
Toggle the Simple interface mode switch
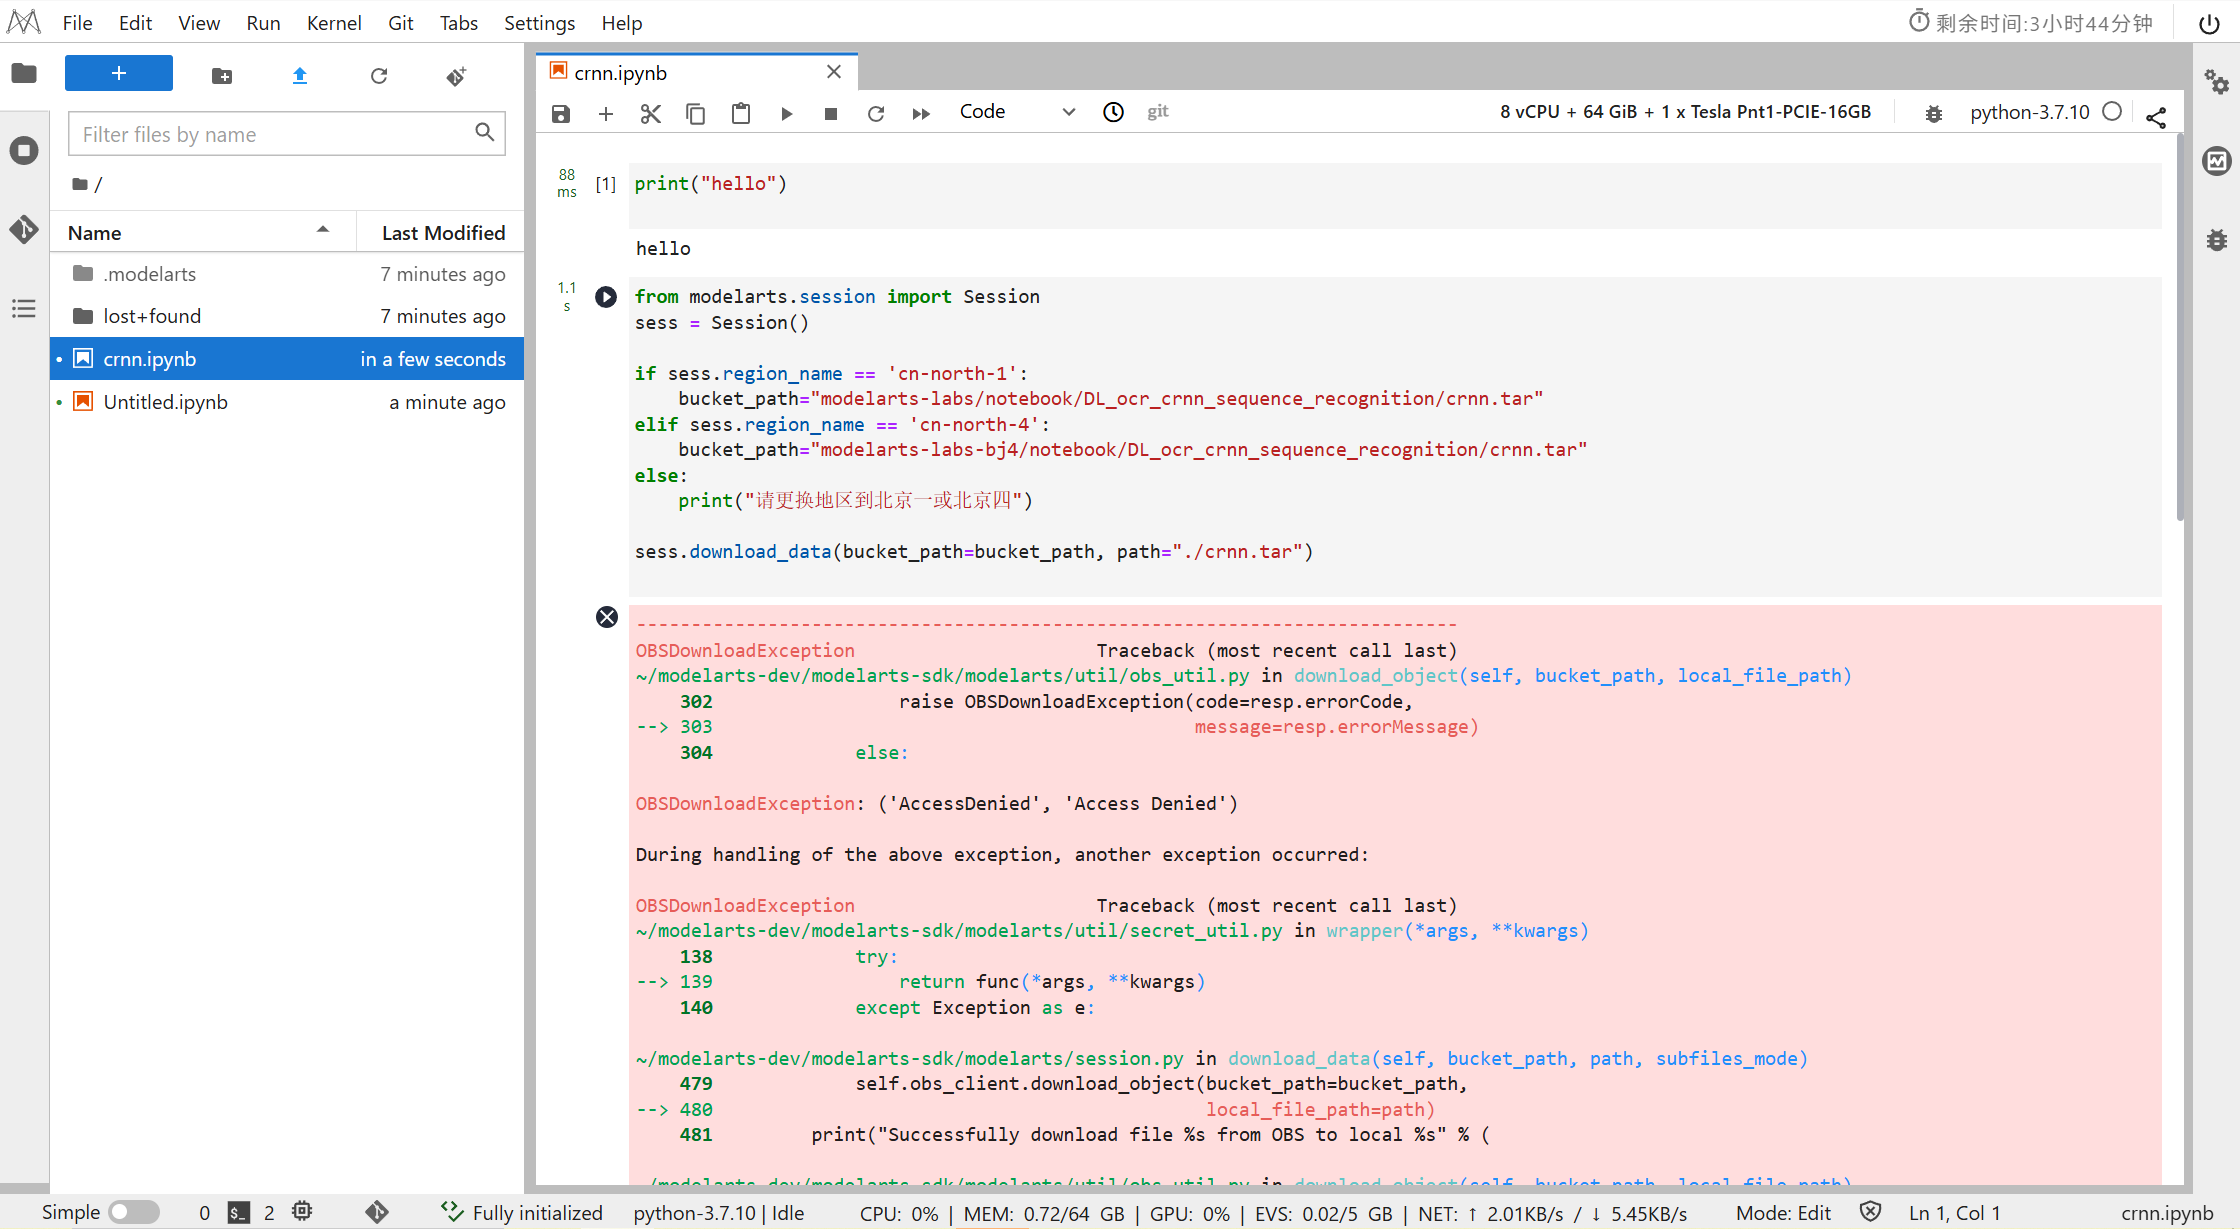tap(134, 1212)
